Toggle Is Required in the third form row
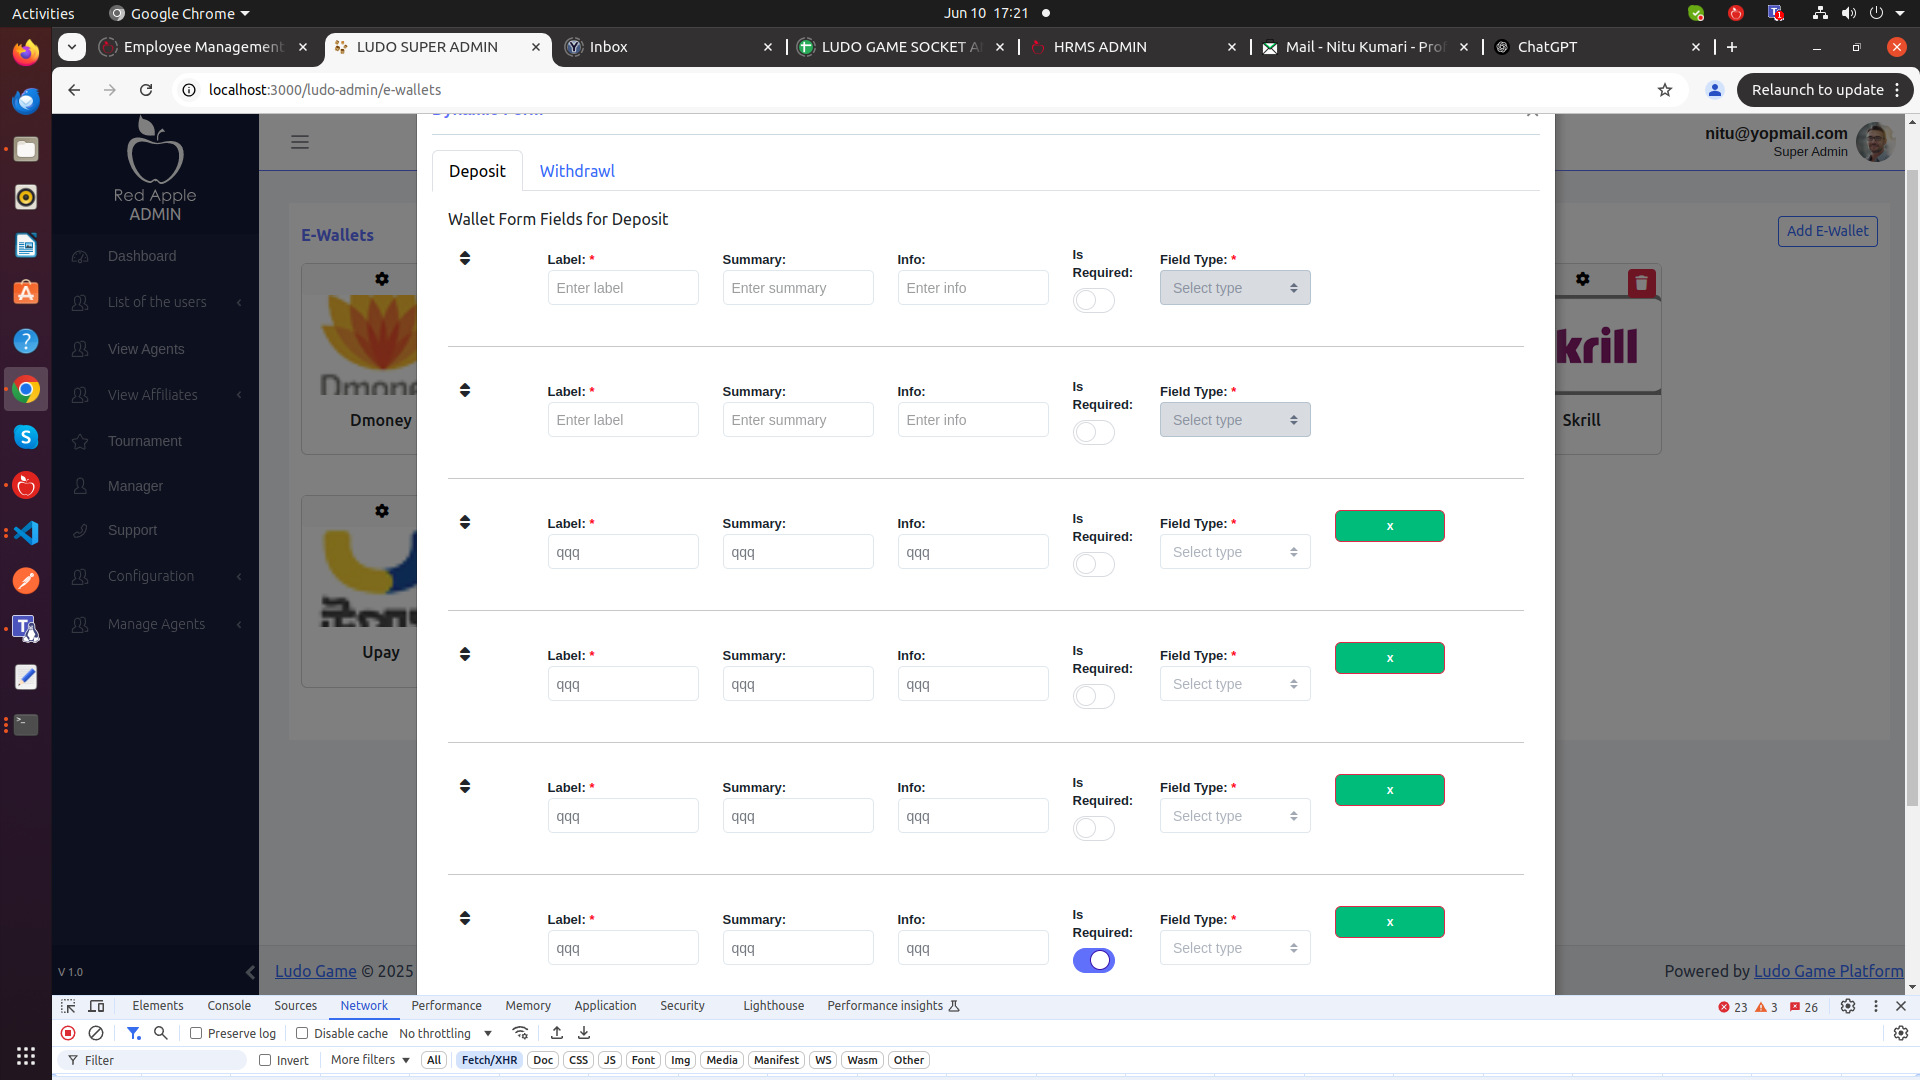The image size is (1920, 1080). coord(1093,564)
